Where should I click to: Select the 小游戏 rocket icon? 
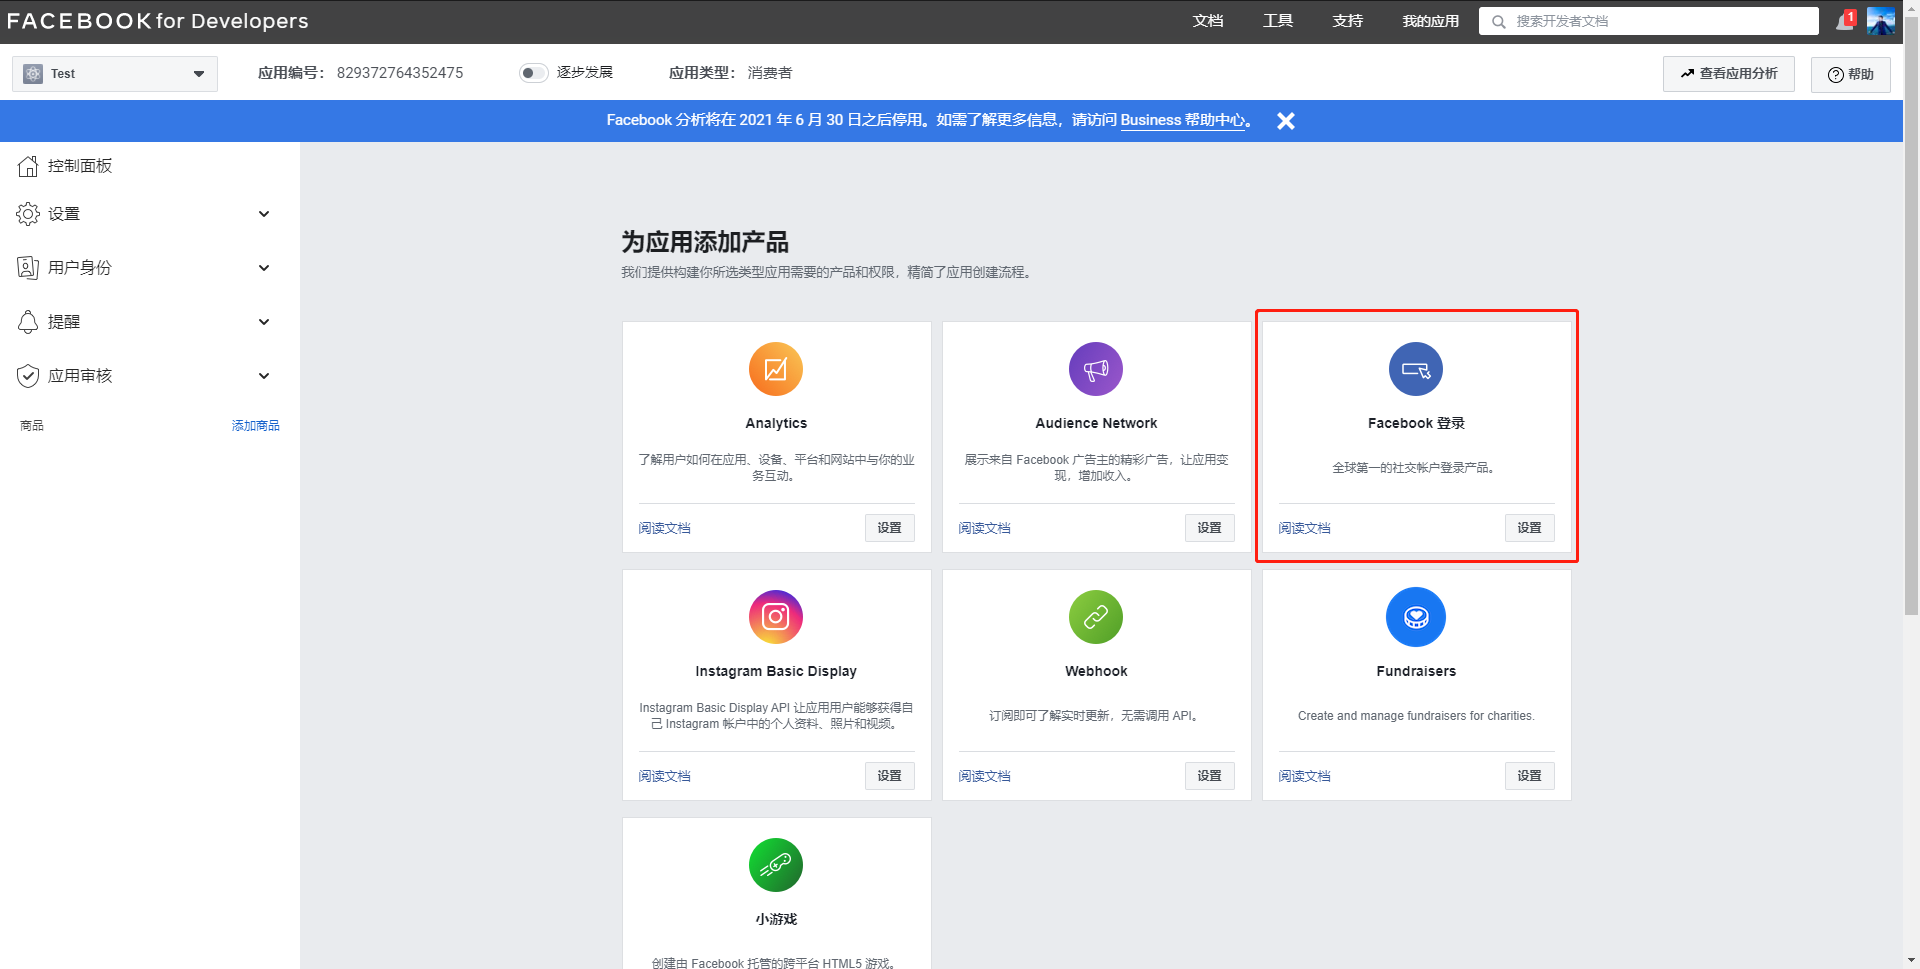tap(776, 865)
